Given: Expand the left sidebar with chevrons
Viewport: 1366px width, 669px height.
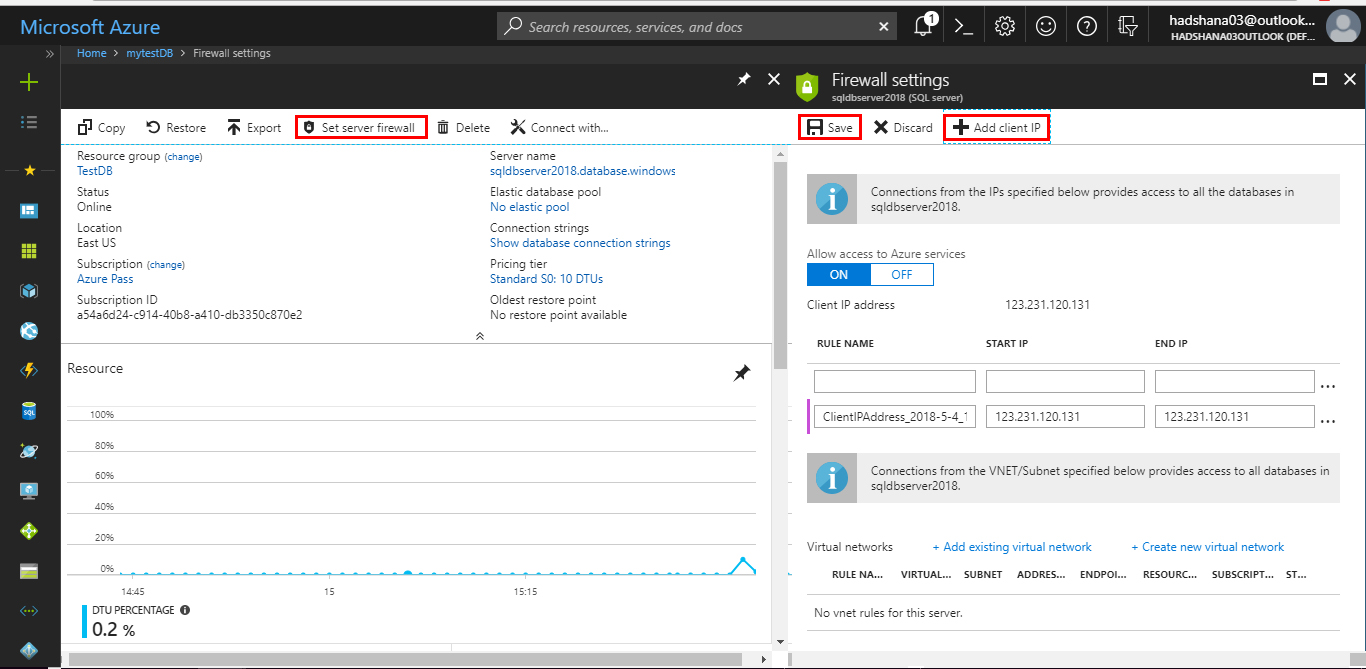Looking at the screenshot, I should pos(50,53).
